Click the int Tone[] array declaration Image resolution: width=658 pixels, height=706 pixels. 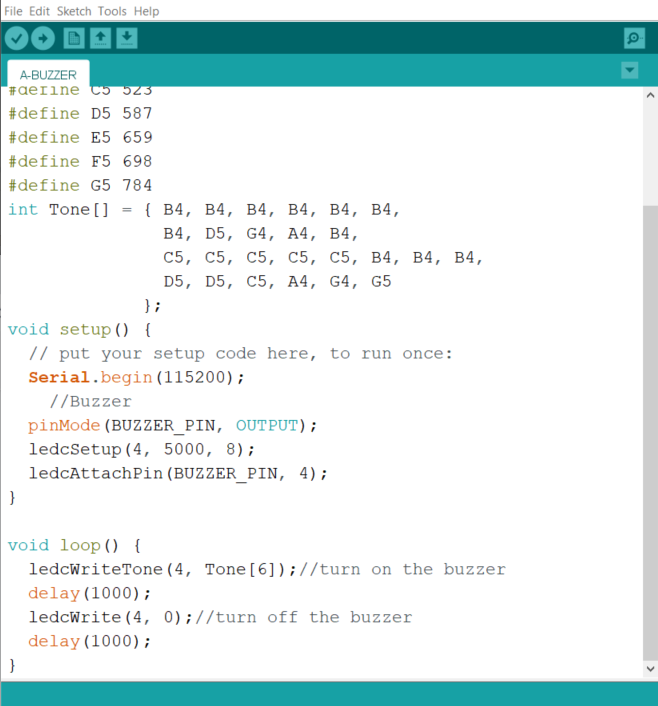(70, 209)
